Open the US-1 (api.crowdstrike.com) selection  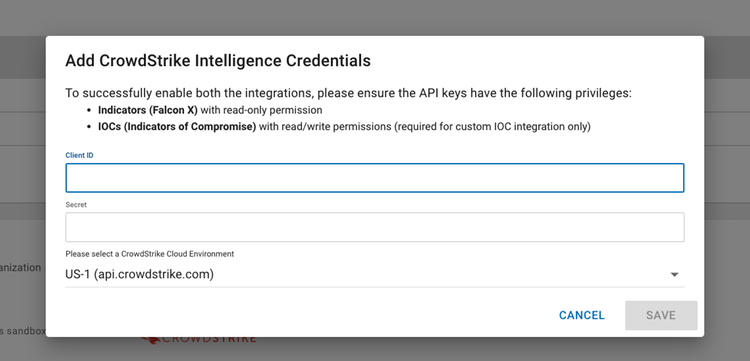[x=375, y=274]
